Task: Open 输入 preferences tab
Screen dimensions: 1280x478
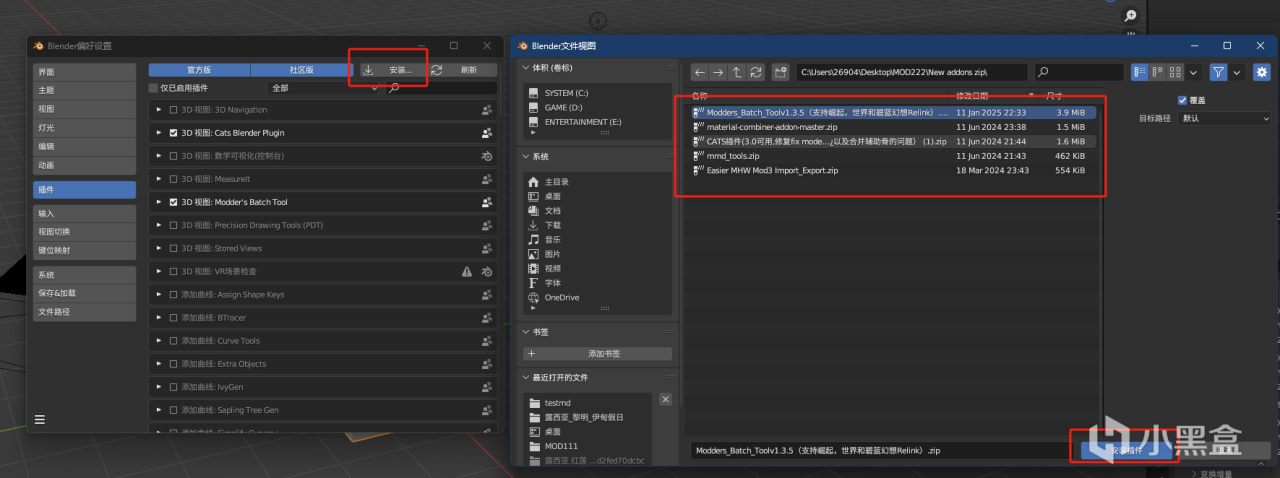Action: point(84,213)
